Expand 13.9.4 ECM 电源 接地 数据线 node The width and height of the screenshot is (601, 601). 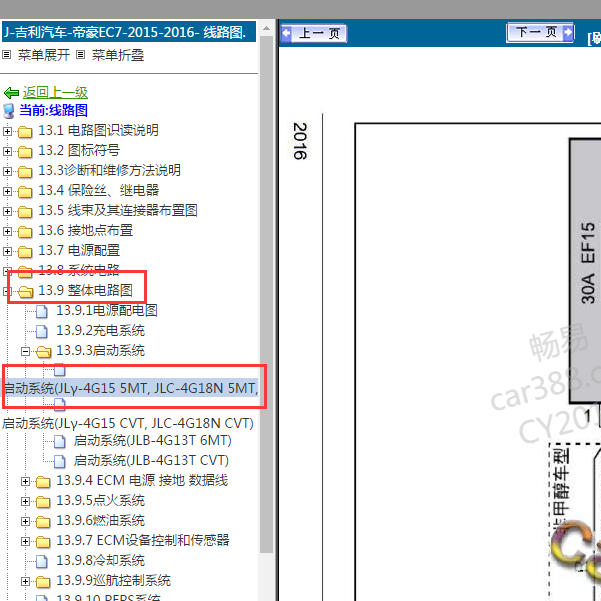point(25,481)
